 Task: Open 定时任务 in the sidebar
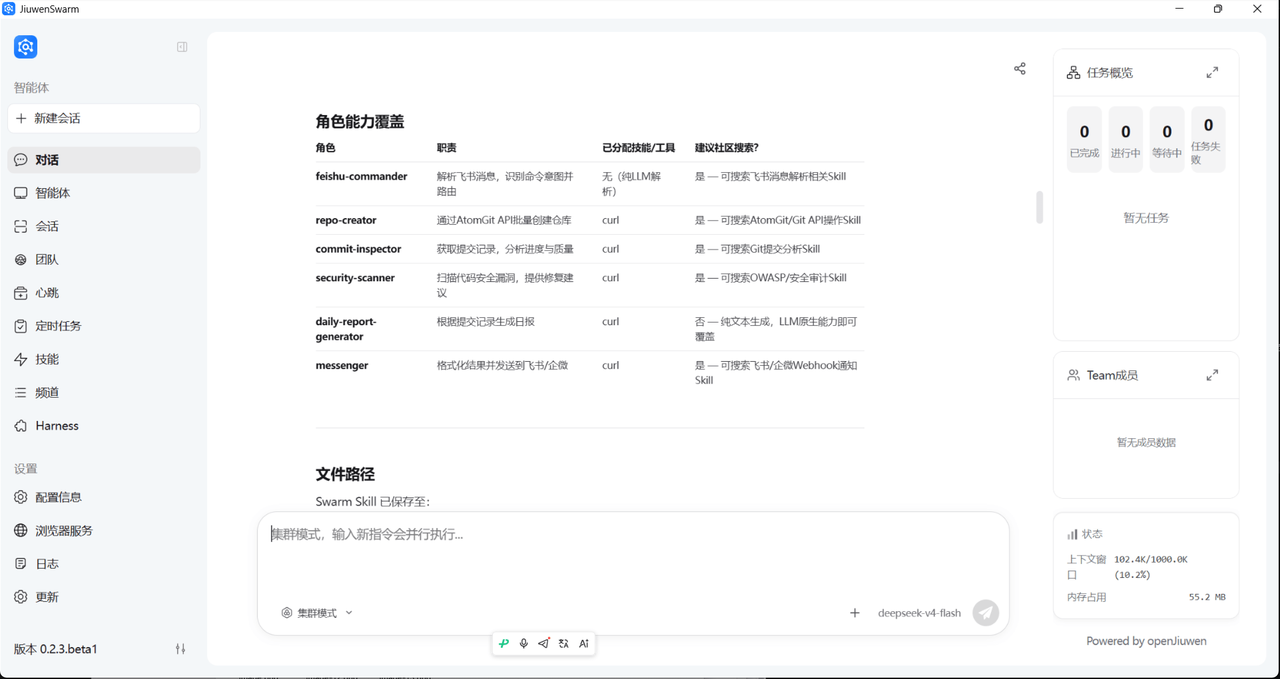(x=104, y=326)
